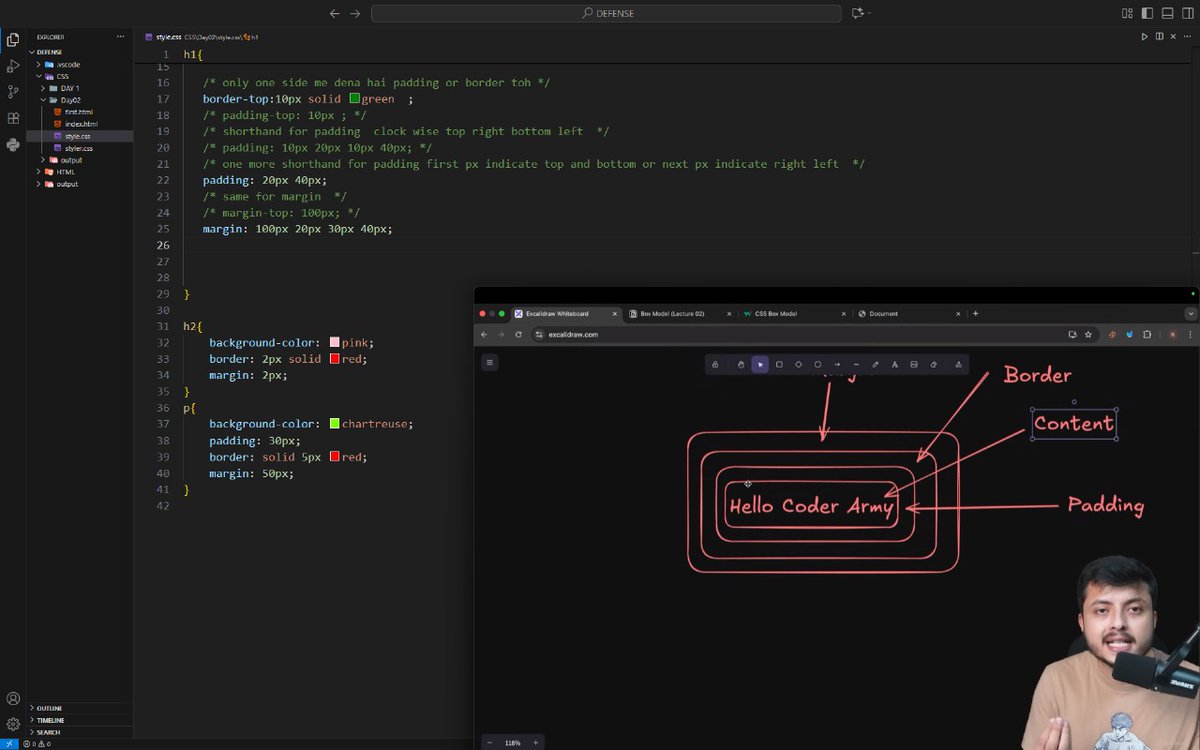This screenshot has width=1200, height=750.
Task: Open the Copilot chat icon beside the search bar
Action: click(858, 13)
